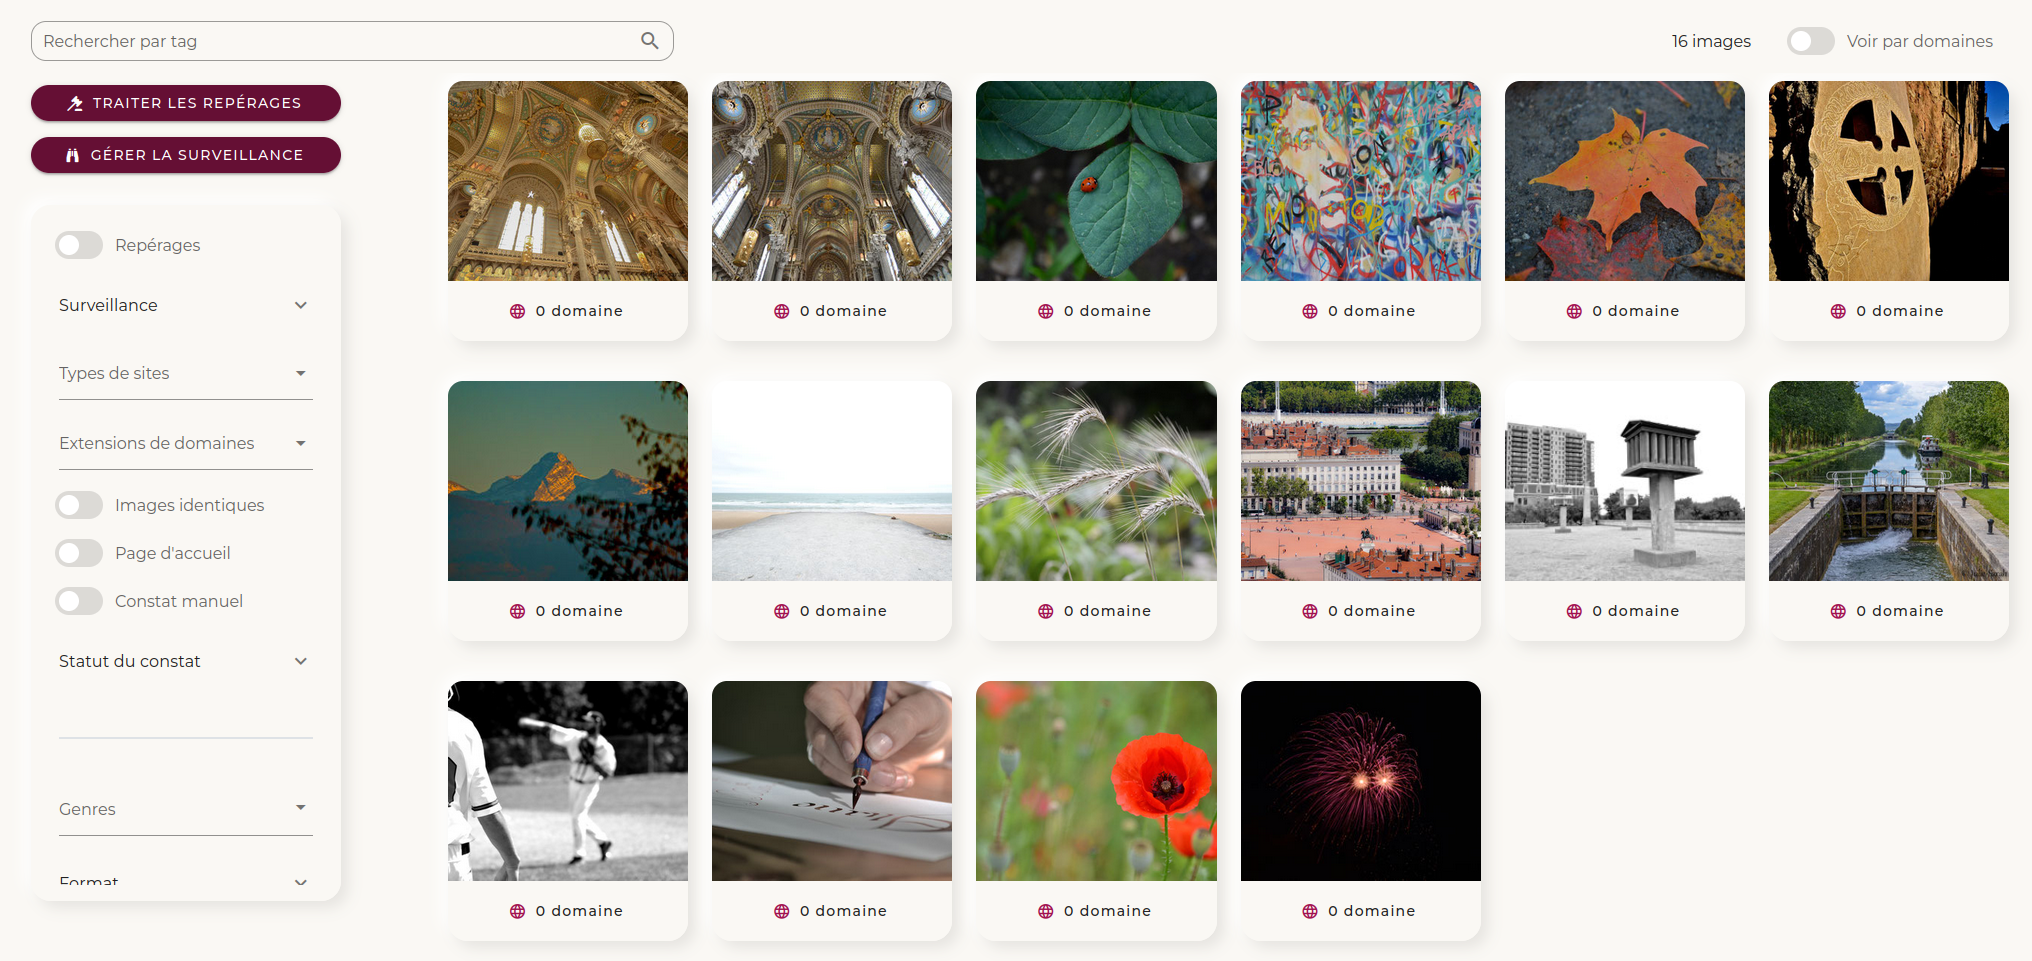
Task: Click the globe icon under the baseball player photo
Action: 518,911
